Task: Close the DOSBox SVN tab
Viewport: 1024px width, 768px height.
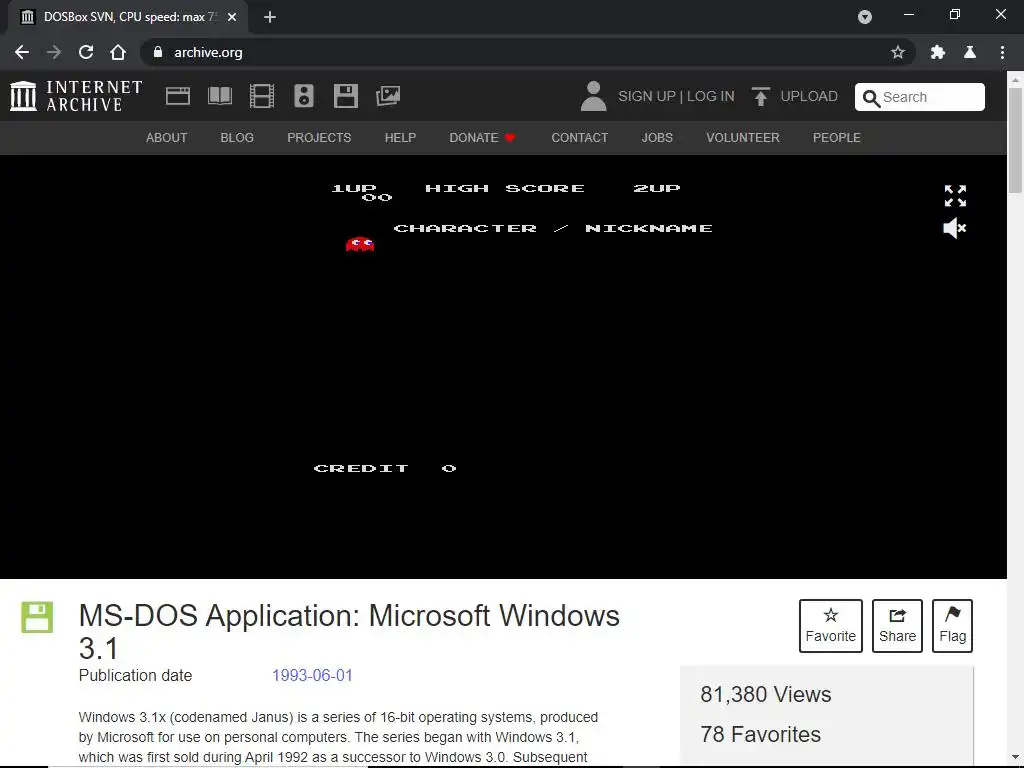Action: click(232, 17)
